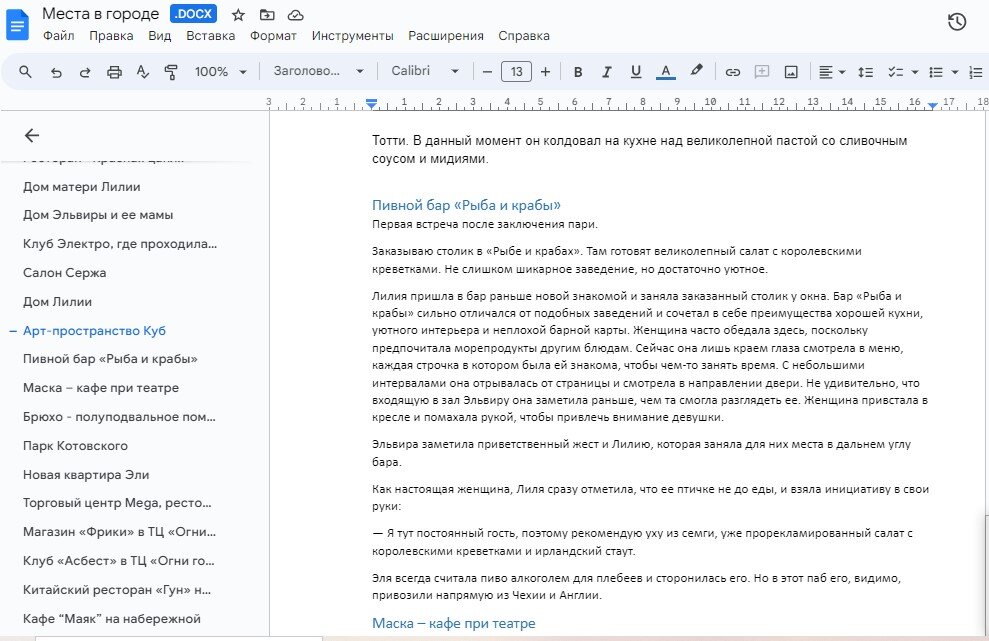
Task: Jump to outline item Салон Сержа
Action: 64,273
